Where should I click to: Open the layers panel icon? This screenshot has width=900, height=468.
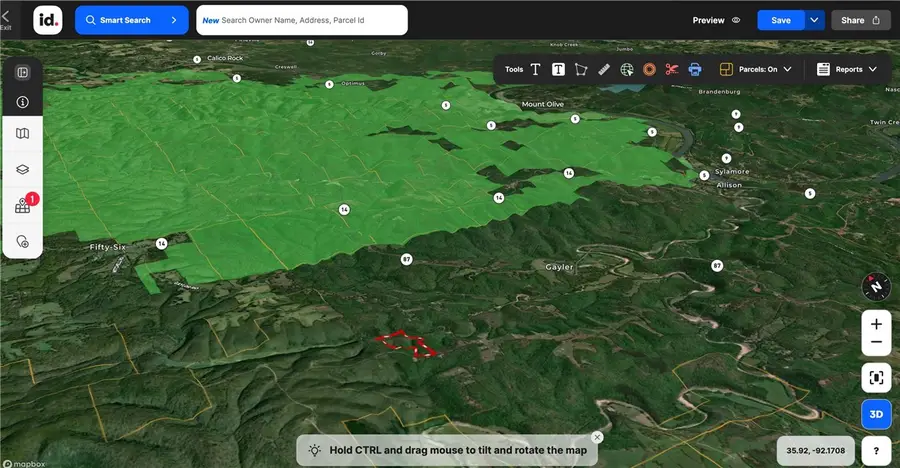pos(22,170)
